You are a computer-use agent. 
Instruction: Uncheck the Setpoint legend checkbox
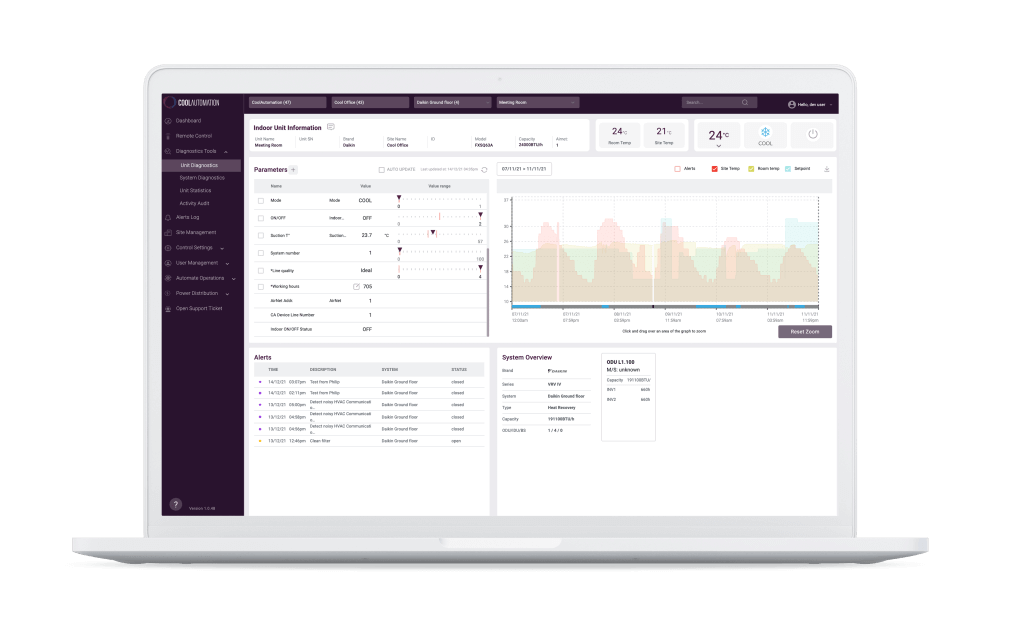tap(788, 169)
